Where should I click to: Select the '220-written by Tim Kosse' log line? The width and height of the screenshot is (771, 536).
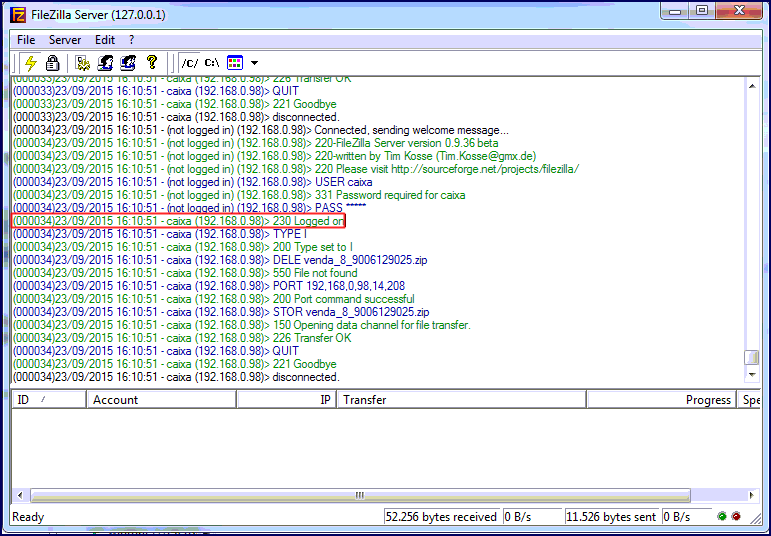274,156
